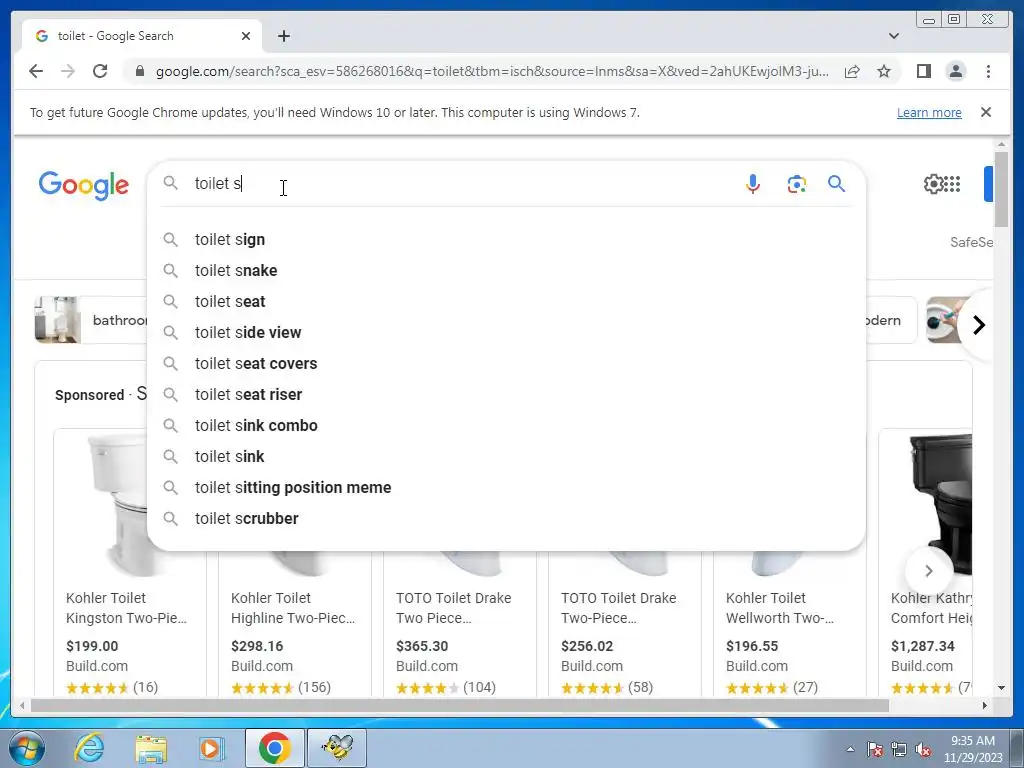
Task: Start voice search with the microphone icon
Action: (752, 184)
